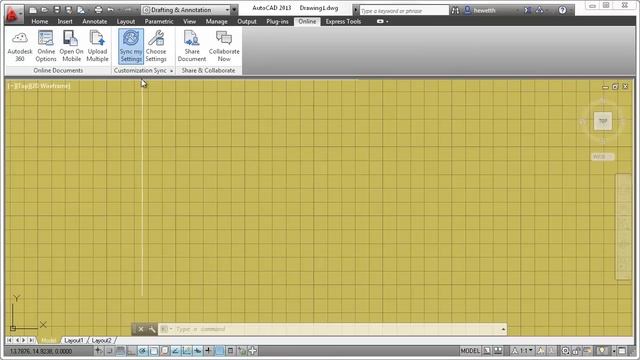
Task: Click the Quick View Layouts icon in status bar
Action: tap(487, 351)
